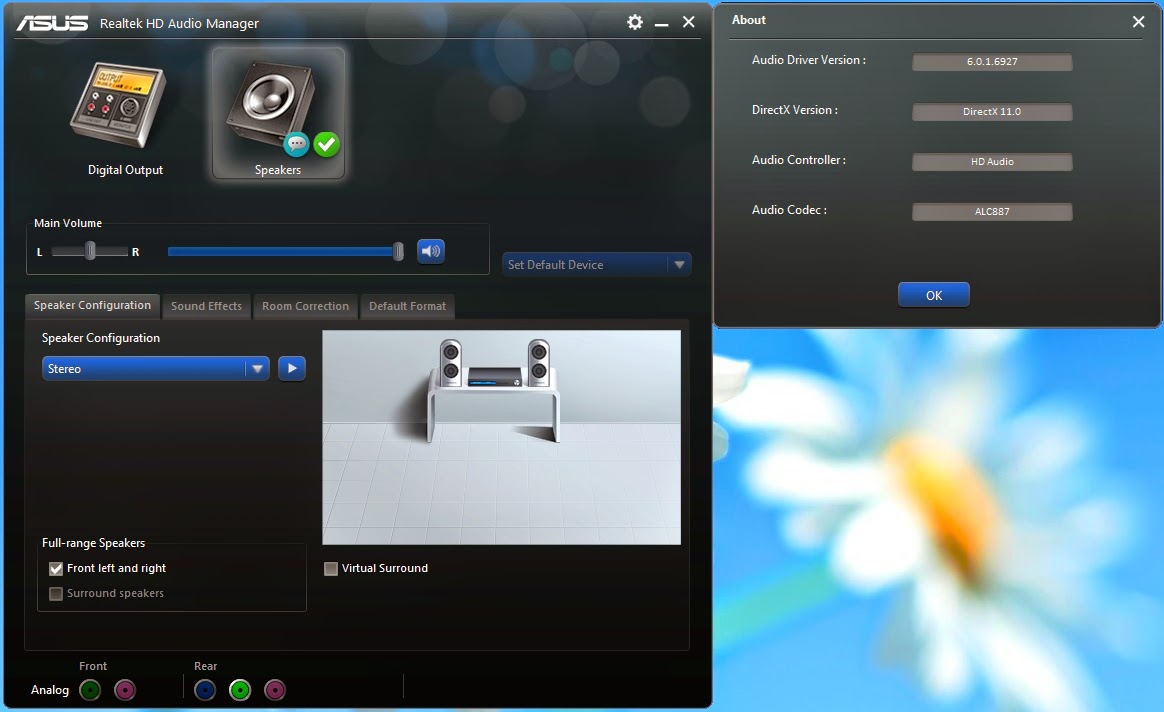Image resolution: width=1164 pixels, height=712 pixels.
Task: Click the speaker room preview image
Action: click(502, 437)
